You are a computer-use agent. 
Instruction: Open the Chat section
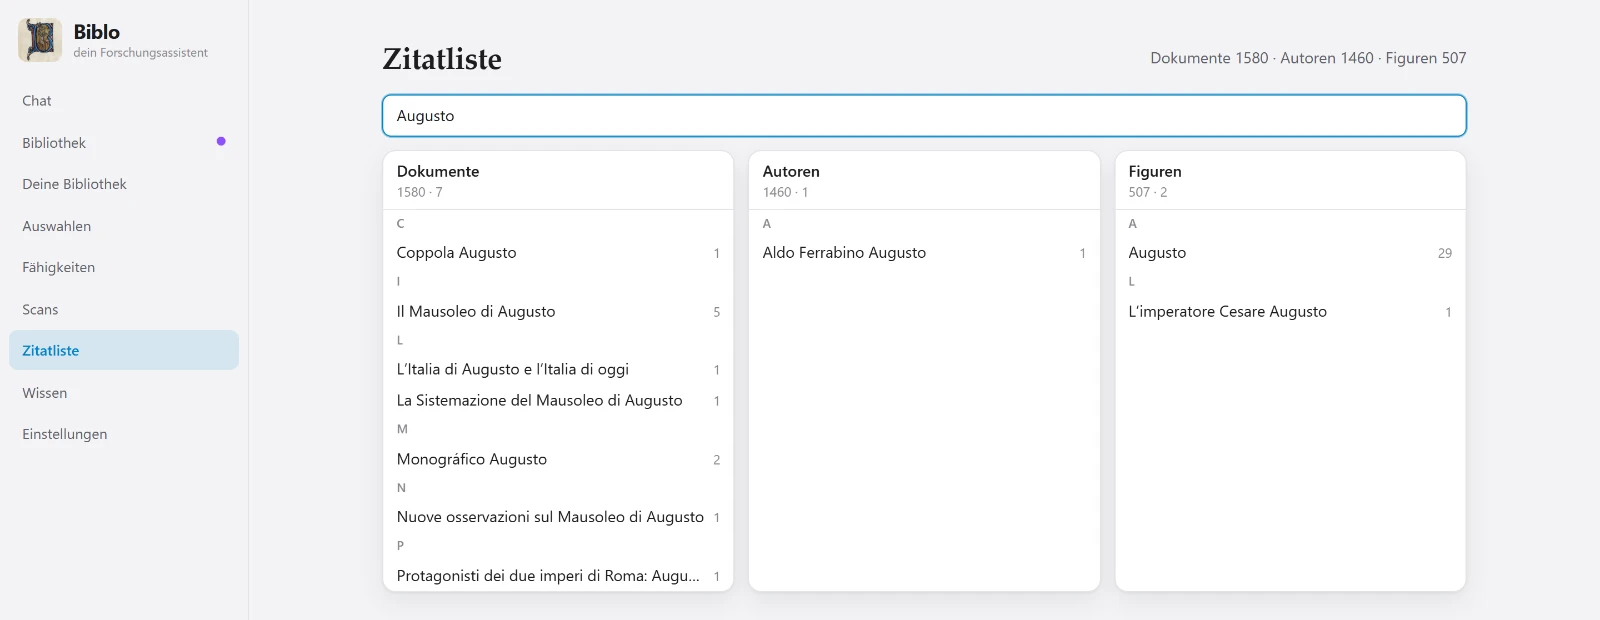click(x=124, y=101)
